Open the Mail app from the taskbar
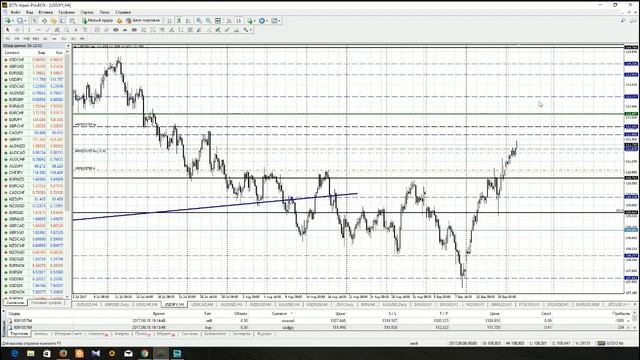The width and height of the screenshot is (640, 360). pyautogui.click(x=128, y=353)
